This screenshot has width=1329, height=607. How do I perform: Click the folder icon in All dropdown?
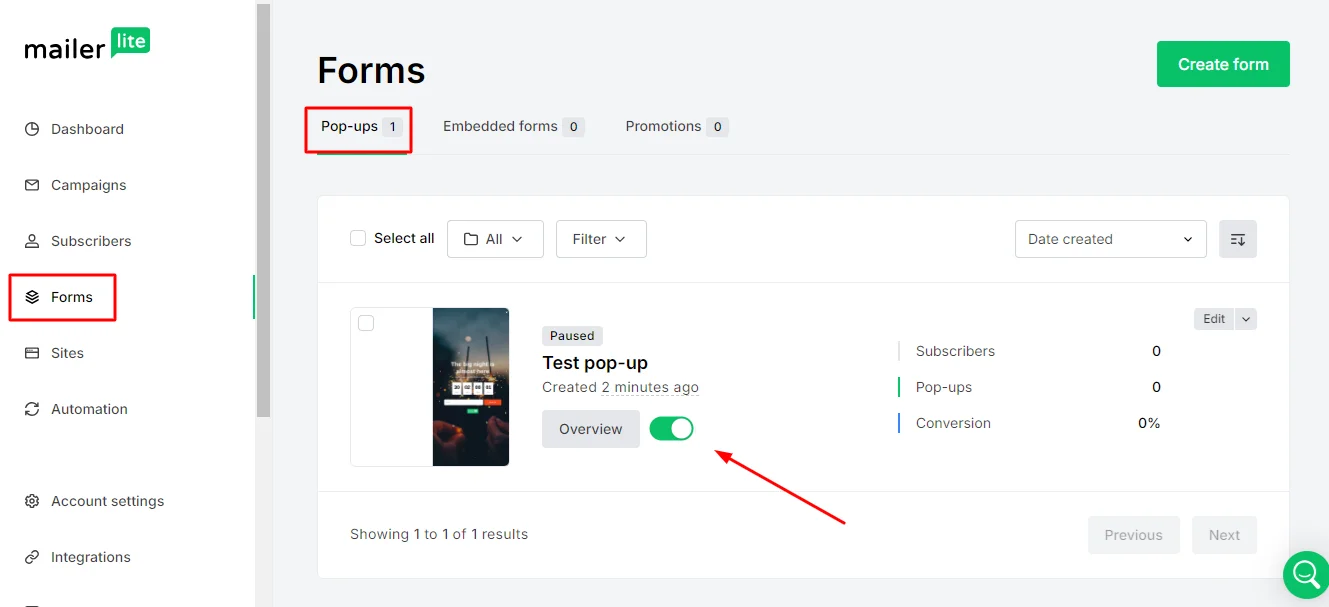coord(471,239)
